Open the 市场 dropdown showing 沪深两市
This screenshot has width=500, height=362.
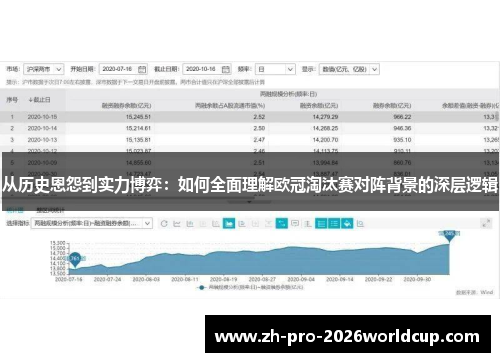tap(44, 69)
